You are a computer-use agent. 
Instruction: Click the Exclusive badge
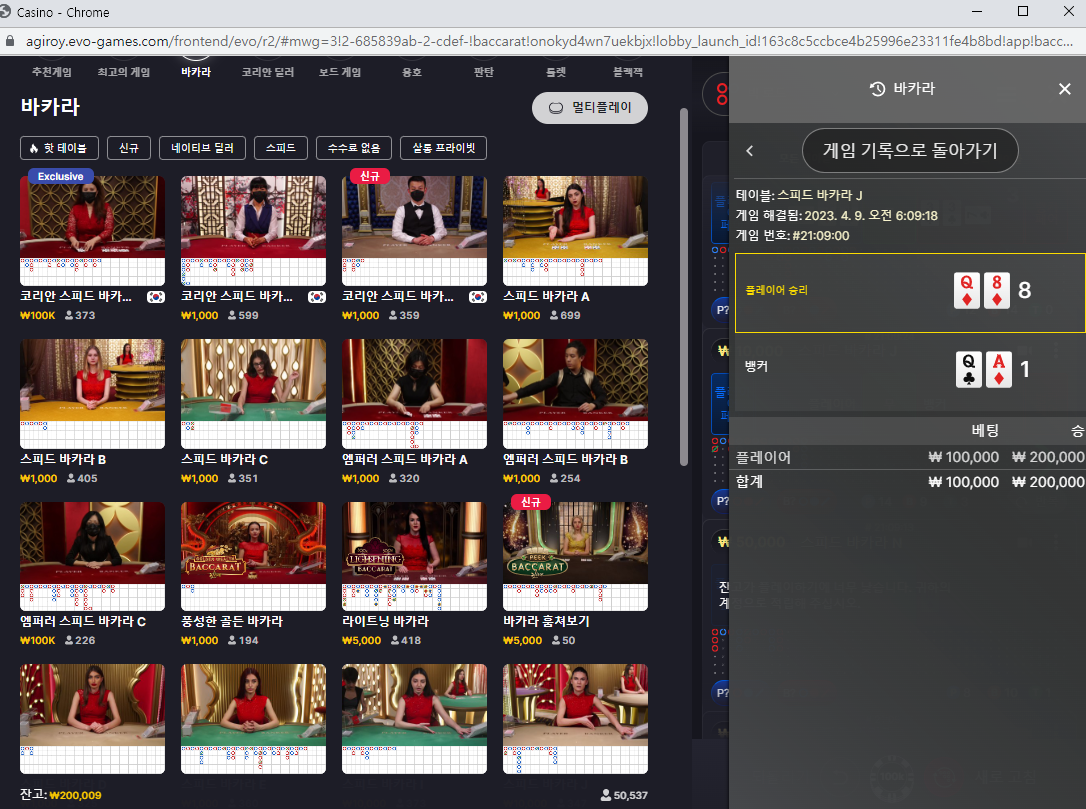(x=60, y=176)
